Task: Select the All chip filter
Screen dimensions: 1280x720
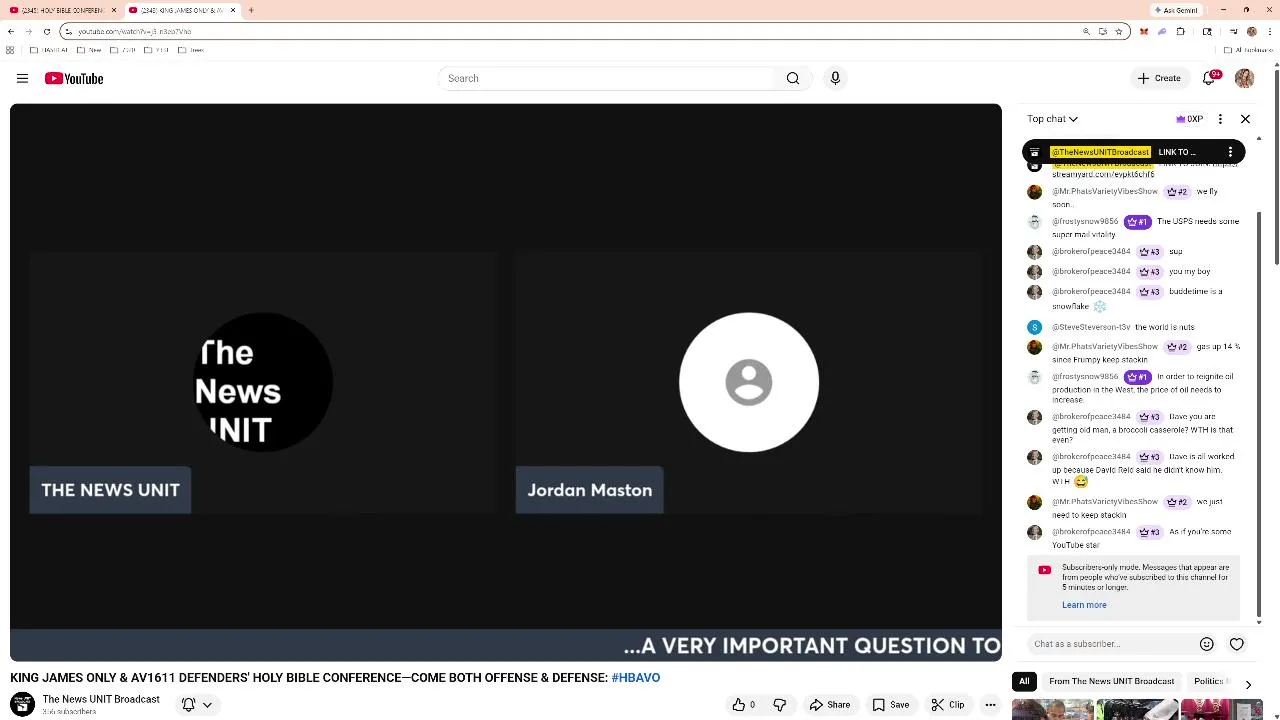Action: (x=1024, y=681)
